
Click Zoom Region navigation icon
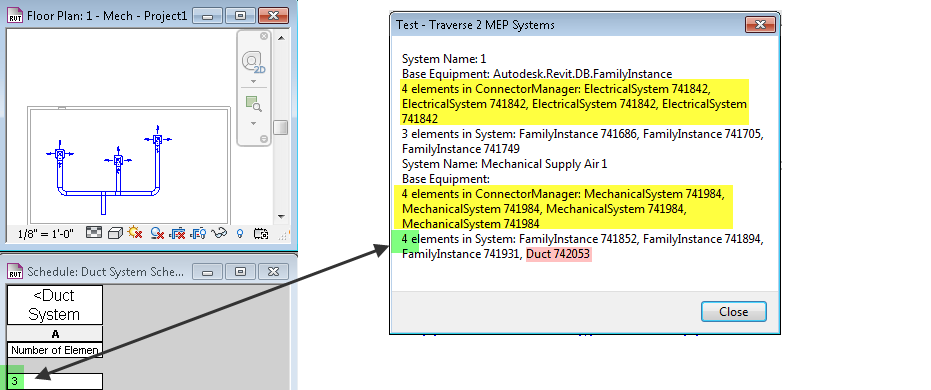click(x=254, y=104)
